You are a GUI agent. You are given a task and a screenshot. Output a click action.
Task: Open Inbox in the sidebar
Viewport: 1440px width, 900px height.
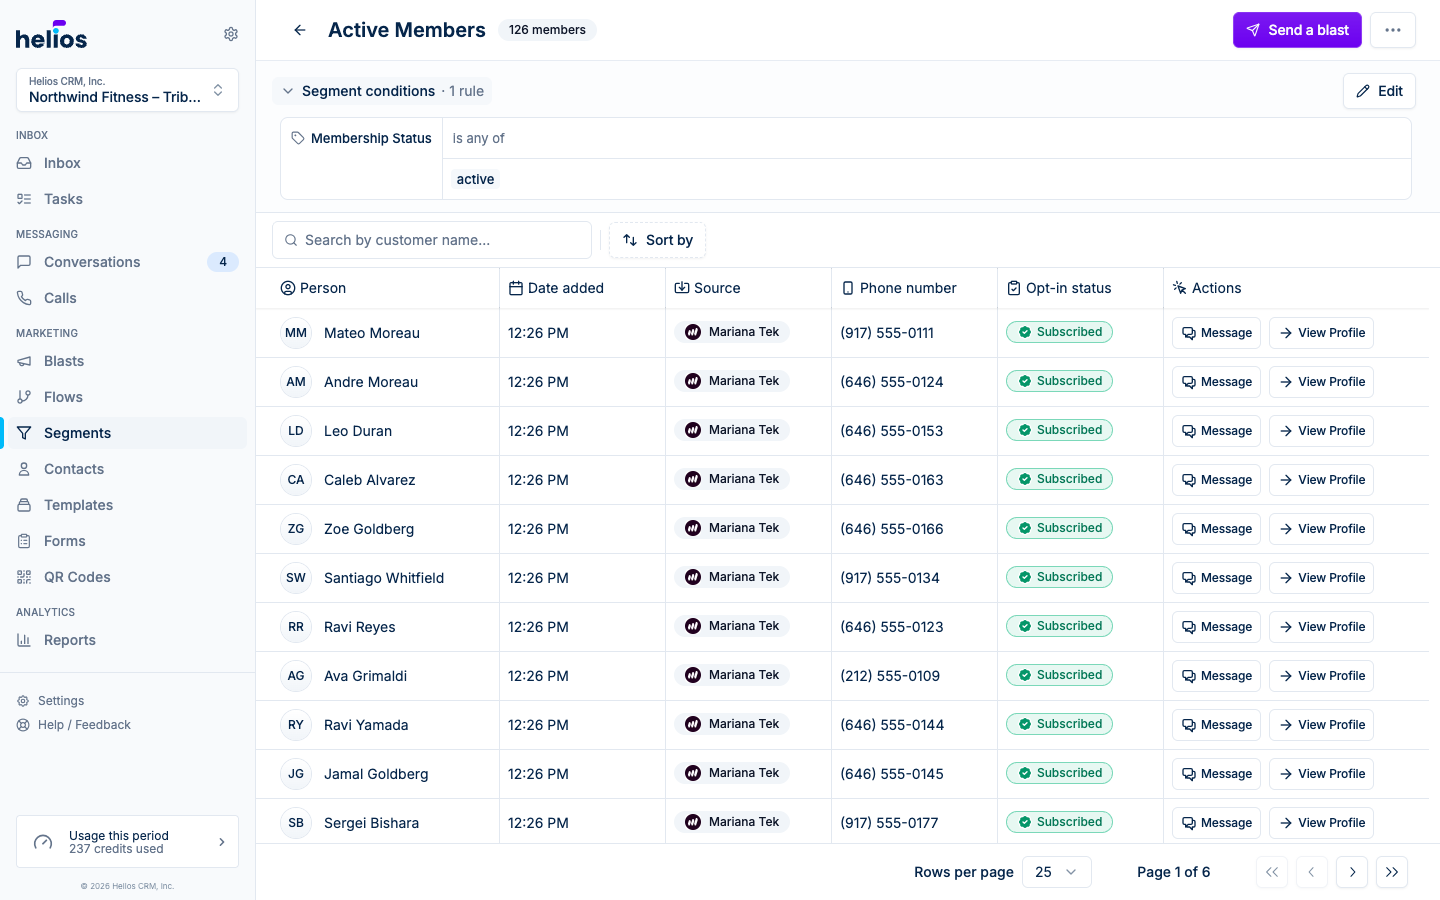[127, 163]
